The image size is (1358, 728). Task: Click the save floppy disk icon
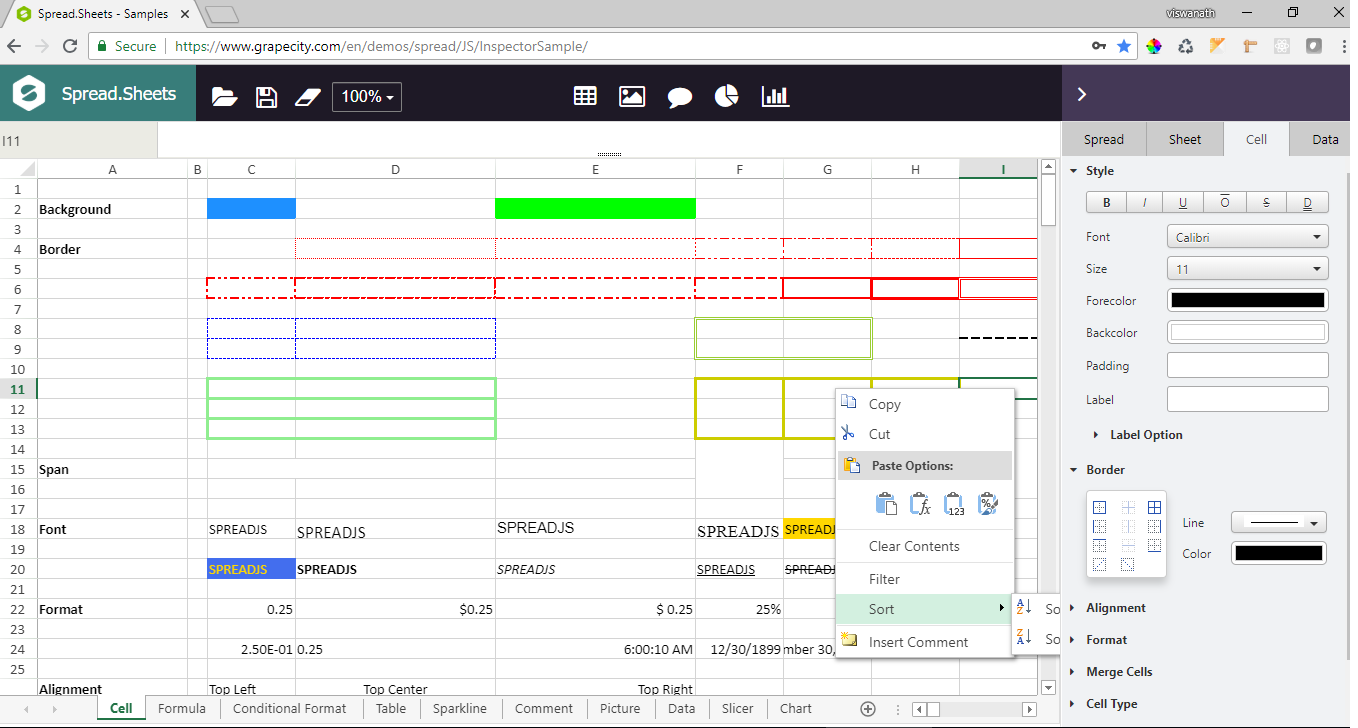pos(266,96)
